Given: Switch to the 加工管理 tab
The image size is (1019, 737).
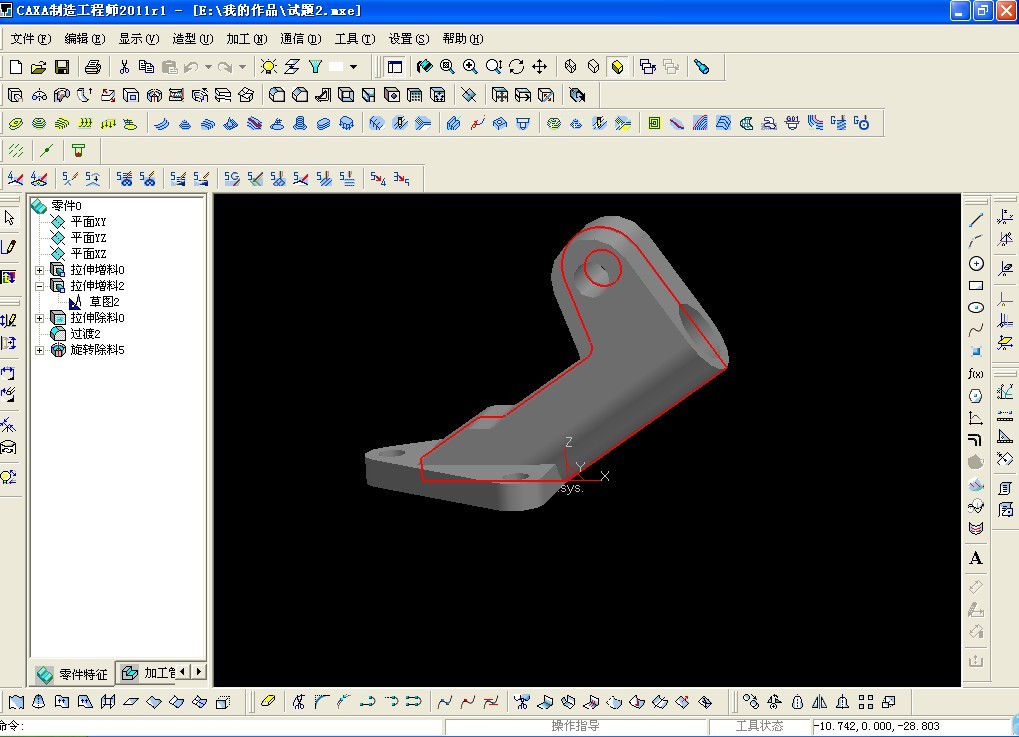Looking at the screenshot, I should [147, 673].
